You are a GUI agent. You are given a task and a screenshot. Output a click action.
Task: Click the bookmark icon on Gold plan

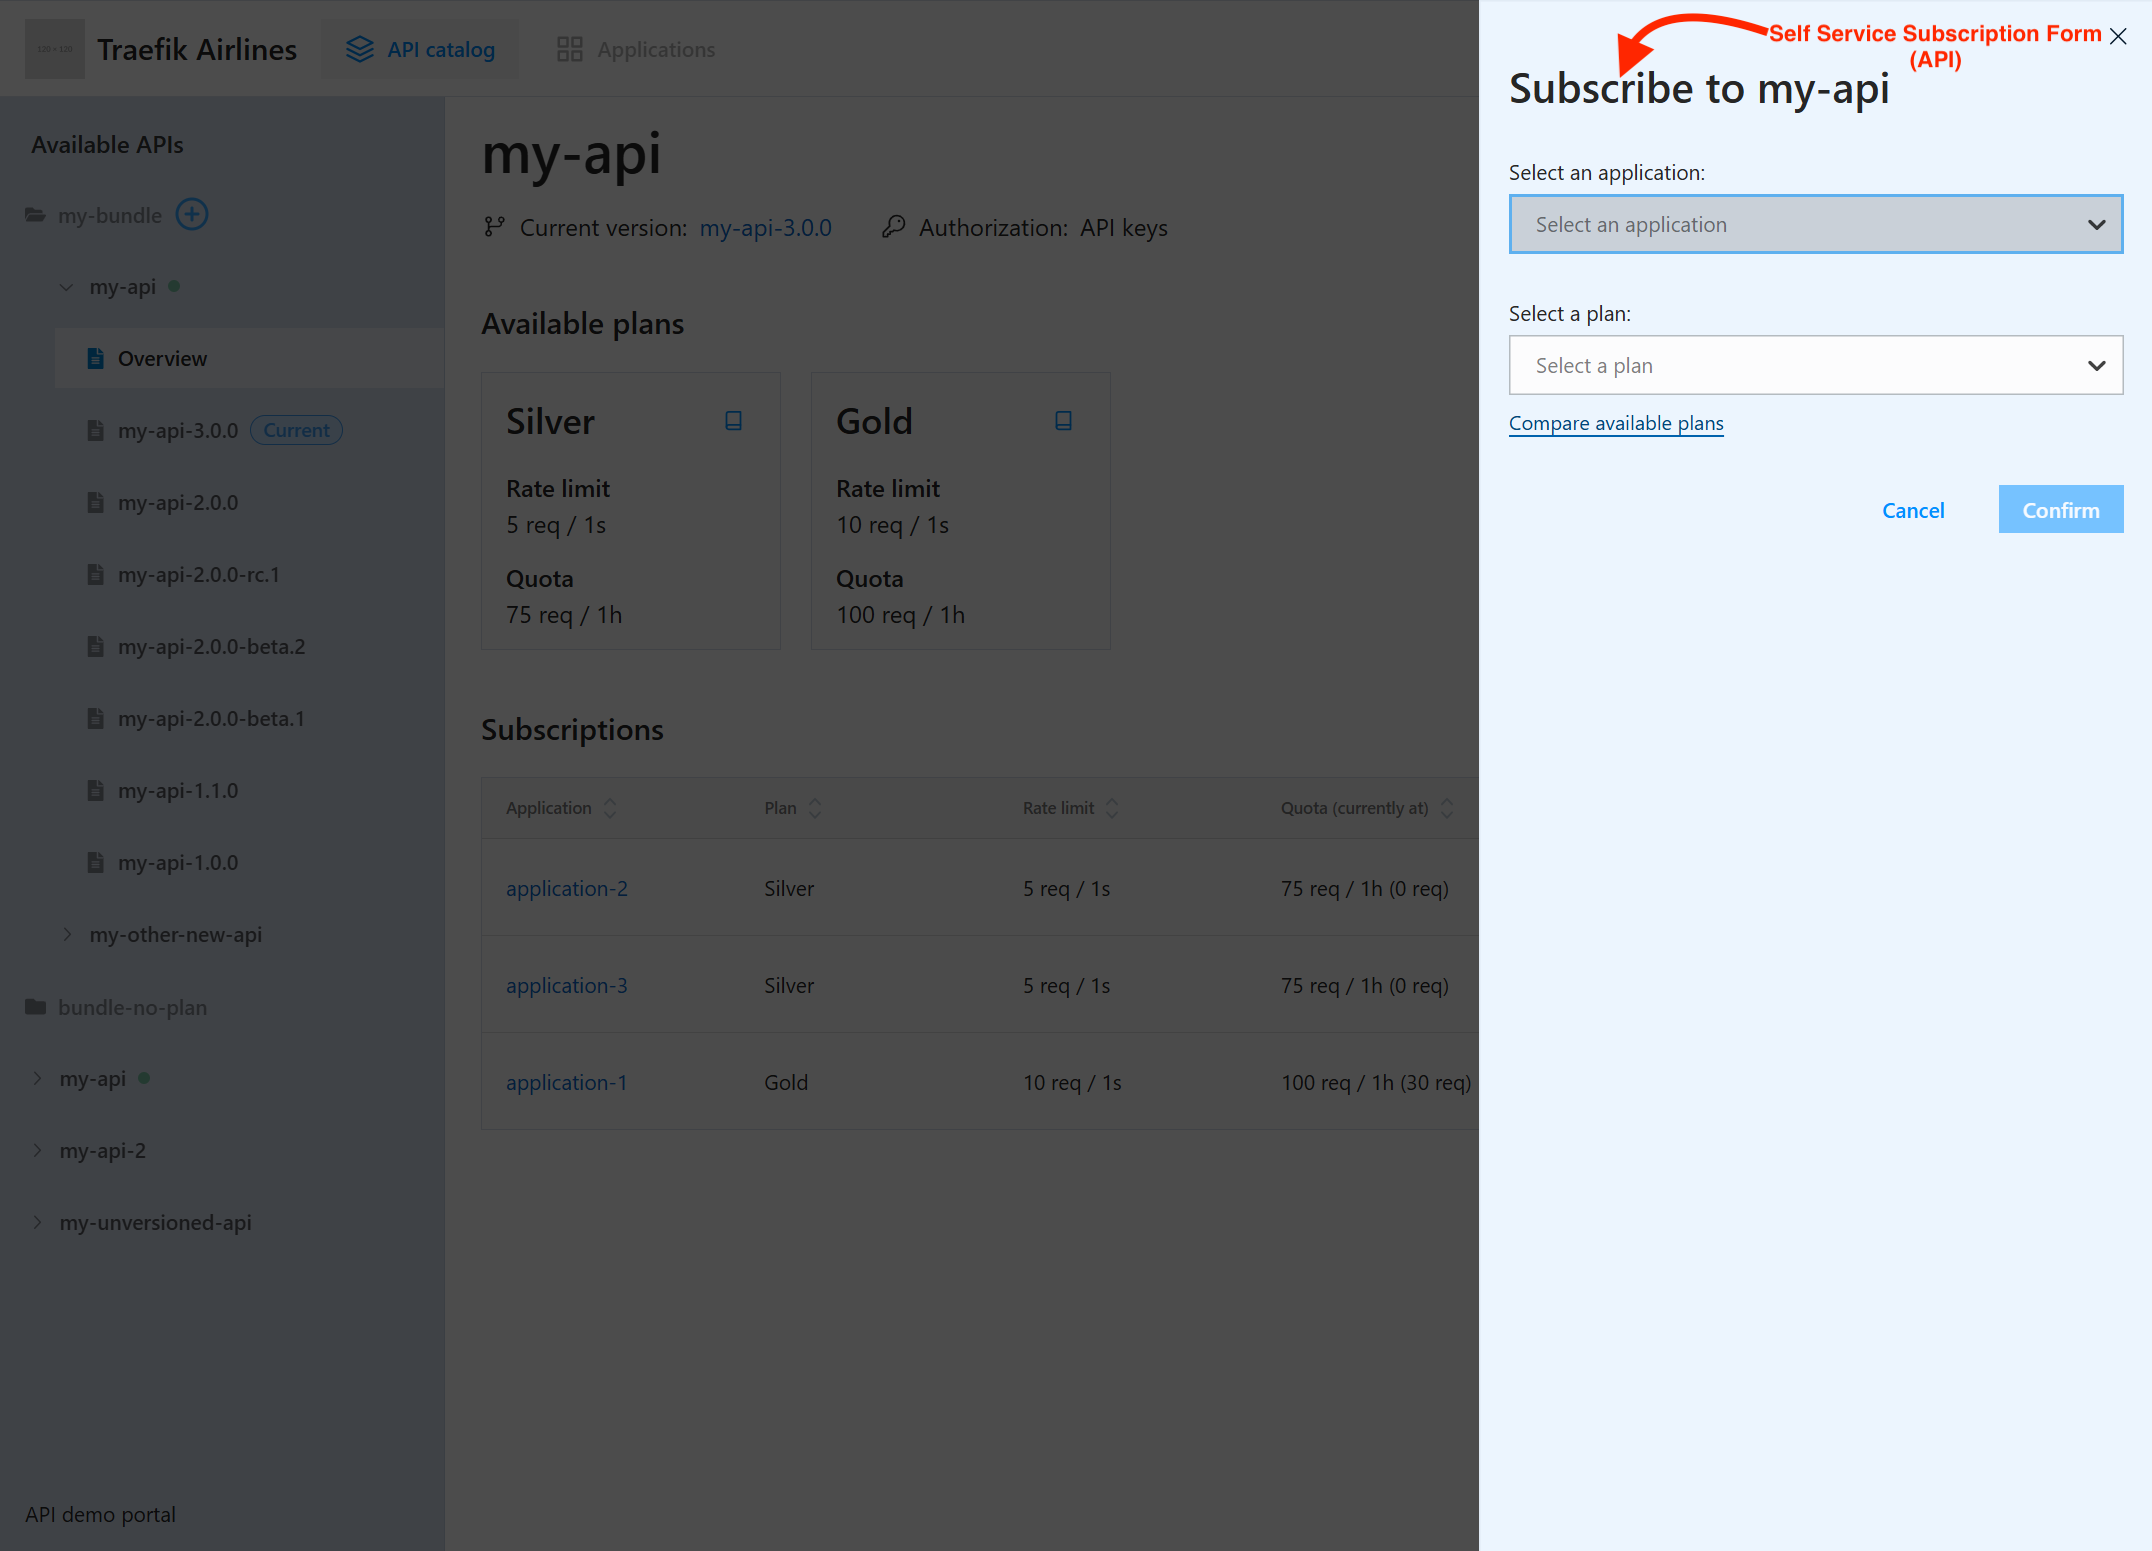(x=1061, y=423)
